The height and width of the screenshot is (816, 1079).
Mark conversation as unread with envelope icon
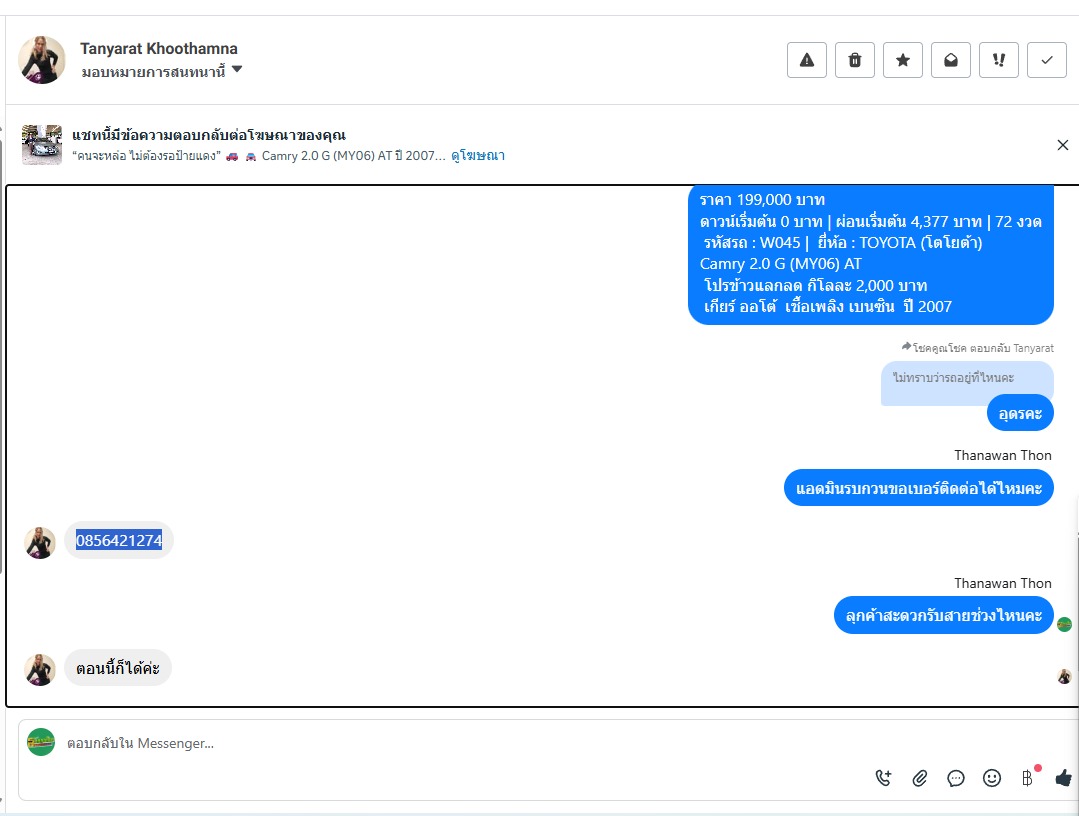pos(950,60)
